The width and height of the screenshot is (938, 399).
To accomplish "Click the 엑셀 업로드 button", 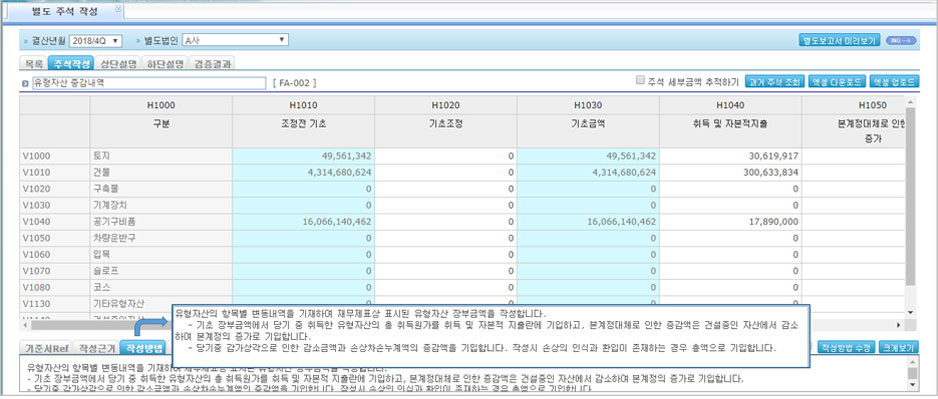I will tap(894, 82).
